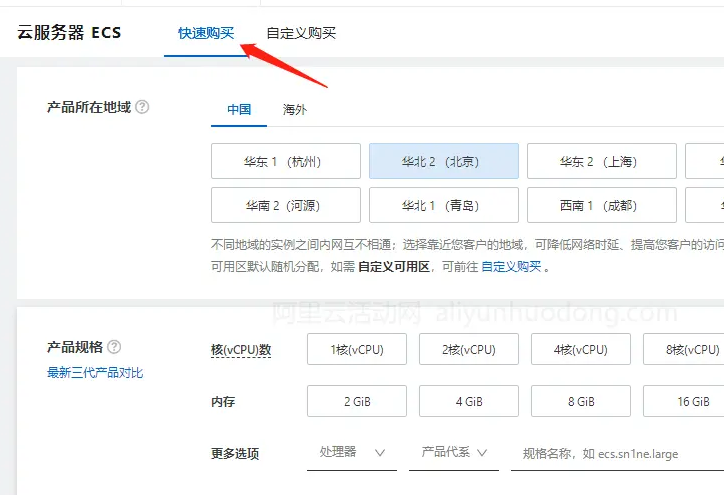Switch to 自定义购买 tab
This screenshot has height=495, width=724.
[x=301, y=33]
